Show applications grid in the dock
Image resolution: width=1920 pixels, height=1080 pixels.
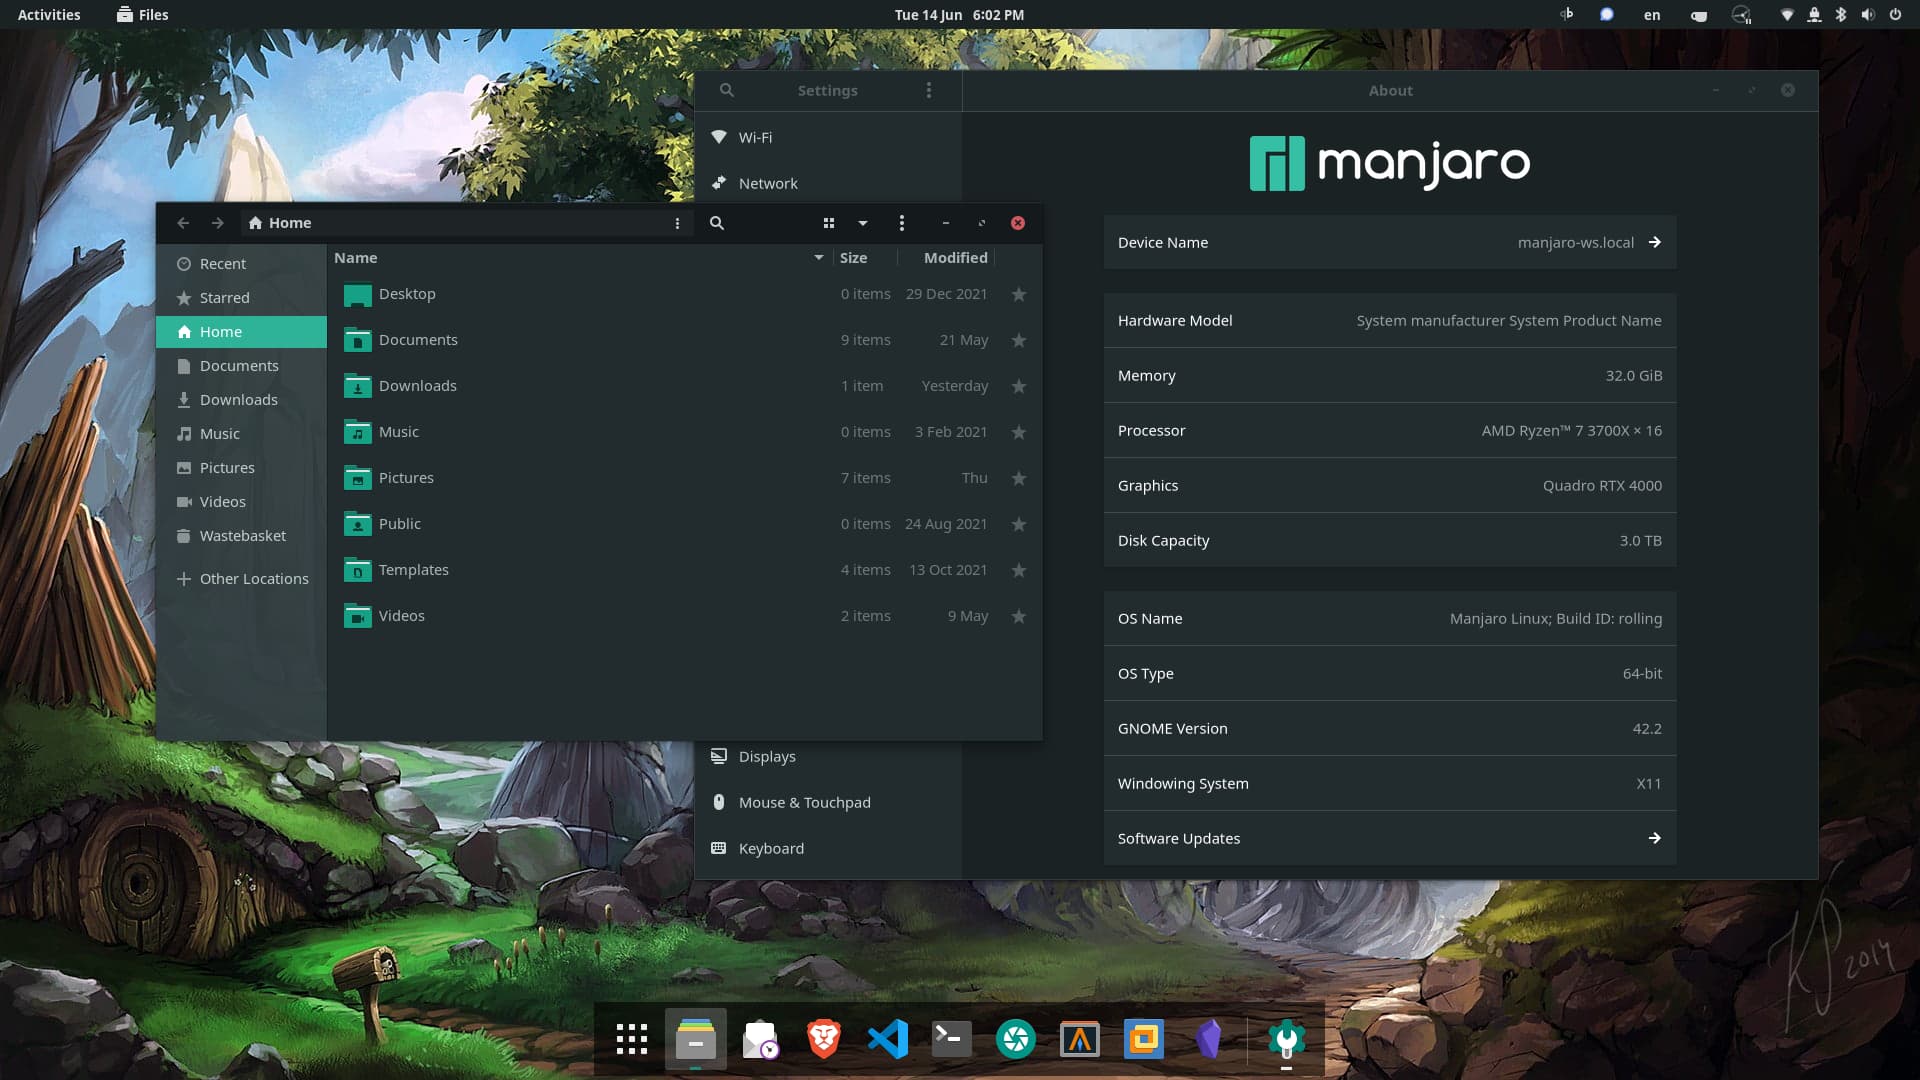point(632,1039)
